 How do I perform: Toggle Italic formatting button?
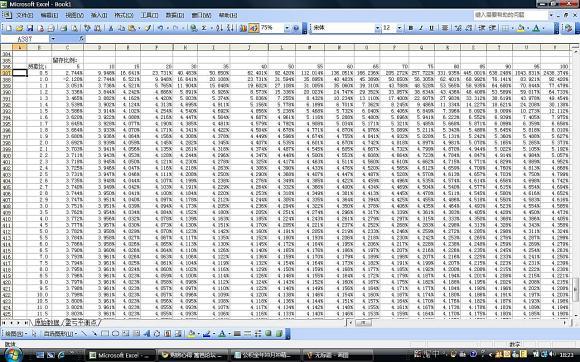[421, 28]
